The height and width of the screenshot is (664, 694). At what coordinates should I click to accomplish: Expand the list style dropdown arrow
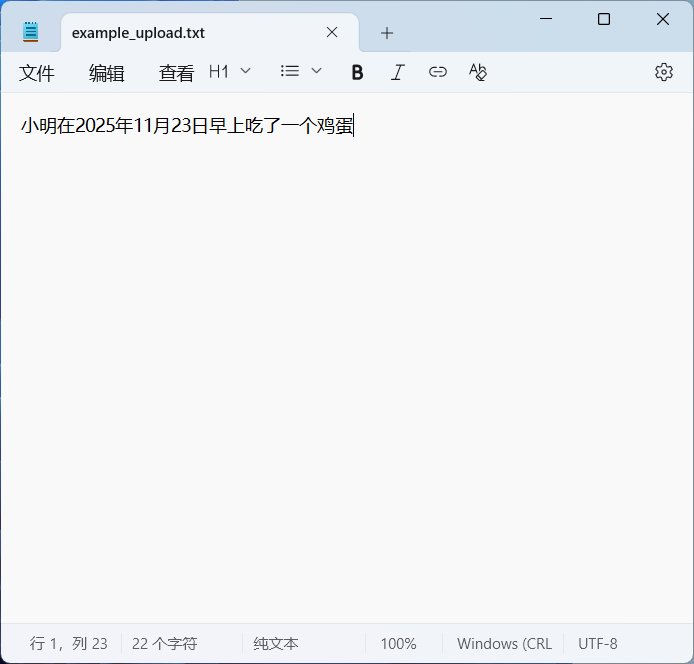pyautogui.click(x=316, y=71)
